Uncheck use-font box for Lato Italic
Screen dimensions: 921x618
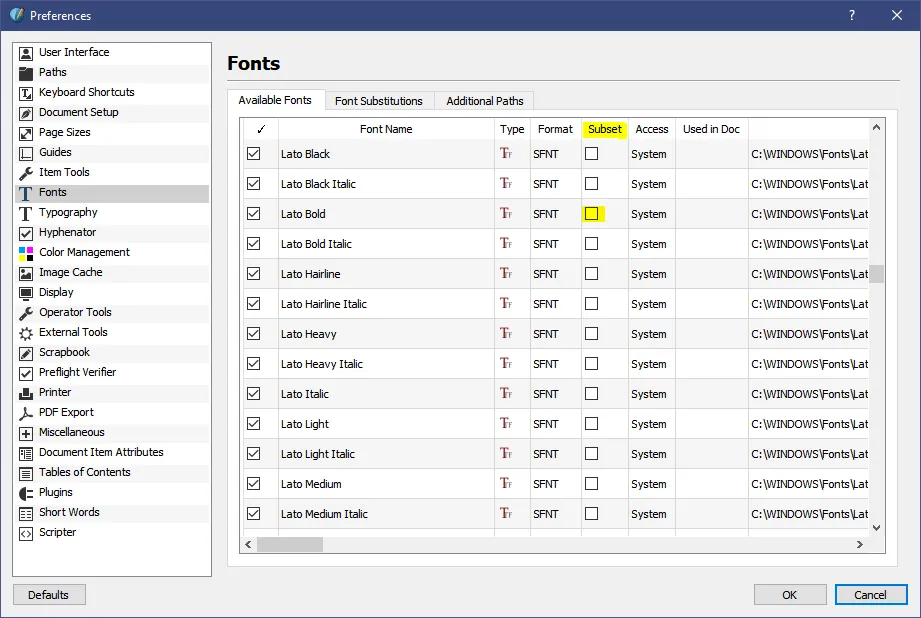[254, 394]
